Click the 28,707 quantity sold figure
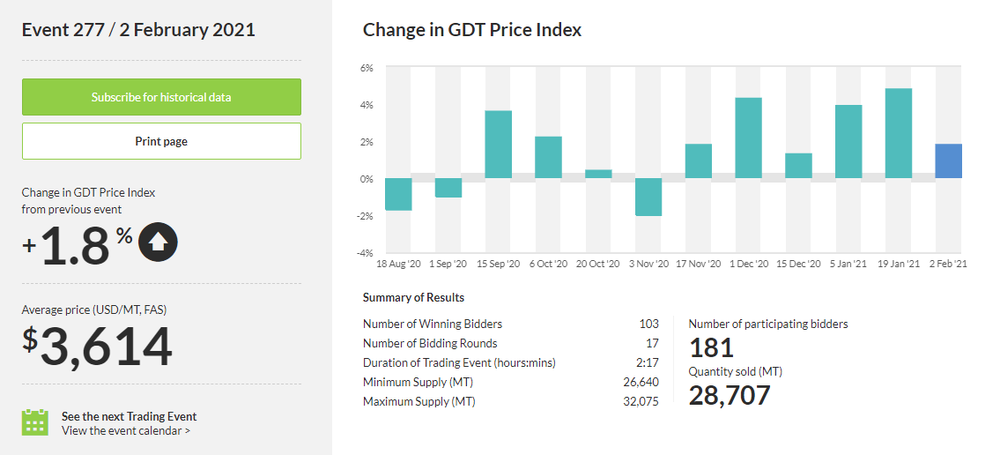1000x455 pixels. point(729,395)
